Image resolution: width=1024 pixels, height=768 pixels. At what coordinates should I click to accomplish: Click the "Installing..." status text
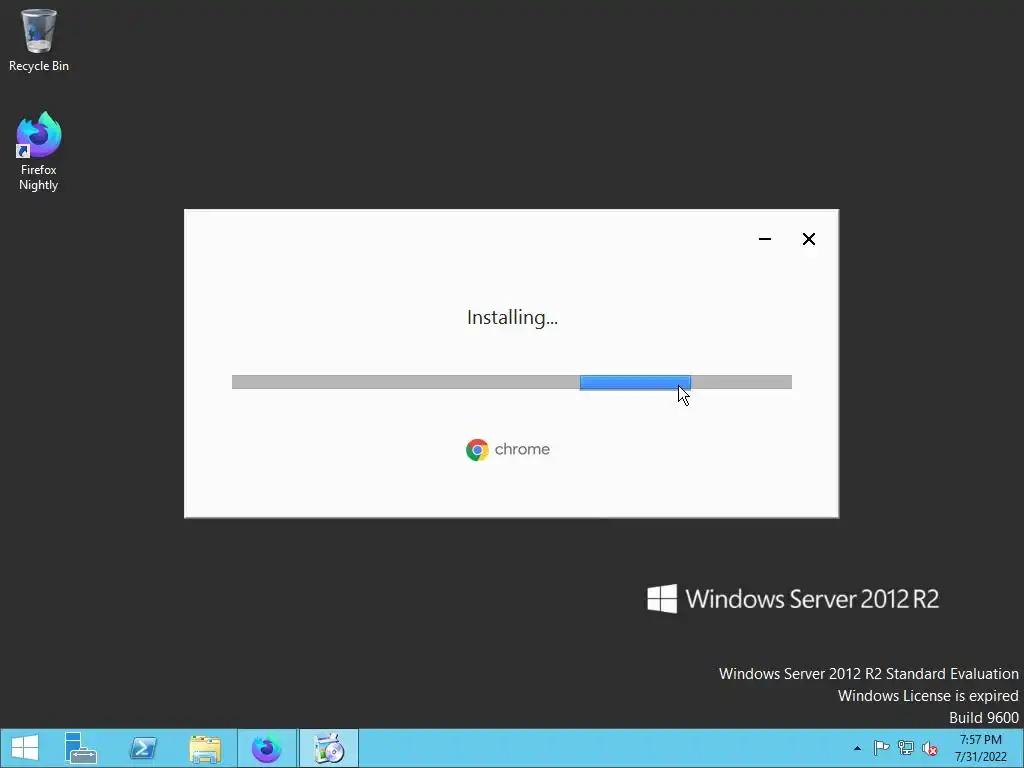point(512,317)
